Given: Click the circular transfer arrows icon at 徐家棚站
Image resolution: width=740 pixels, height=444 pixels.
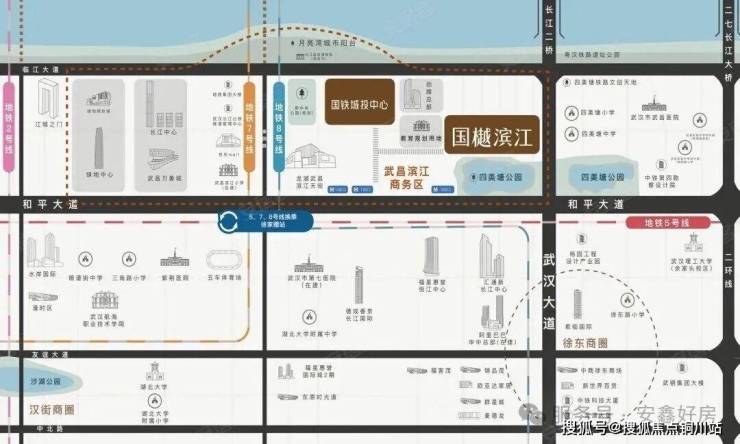Looking at the screenshot, I should pos(228,221).
